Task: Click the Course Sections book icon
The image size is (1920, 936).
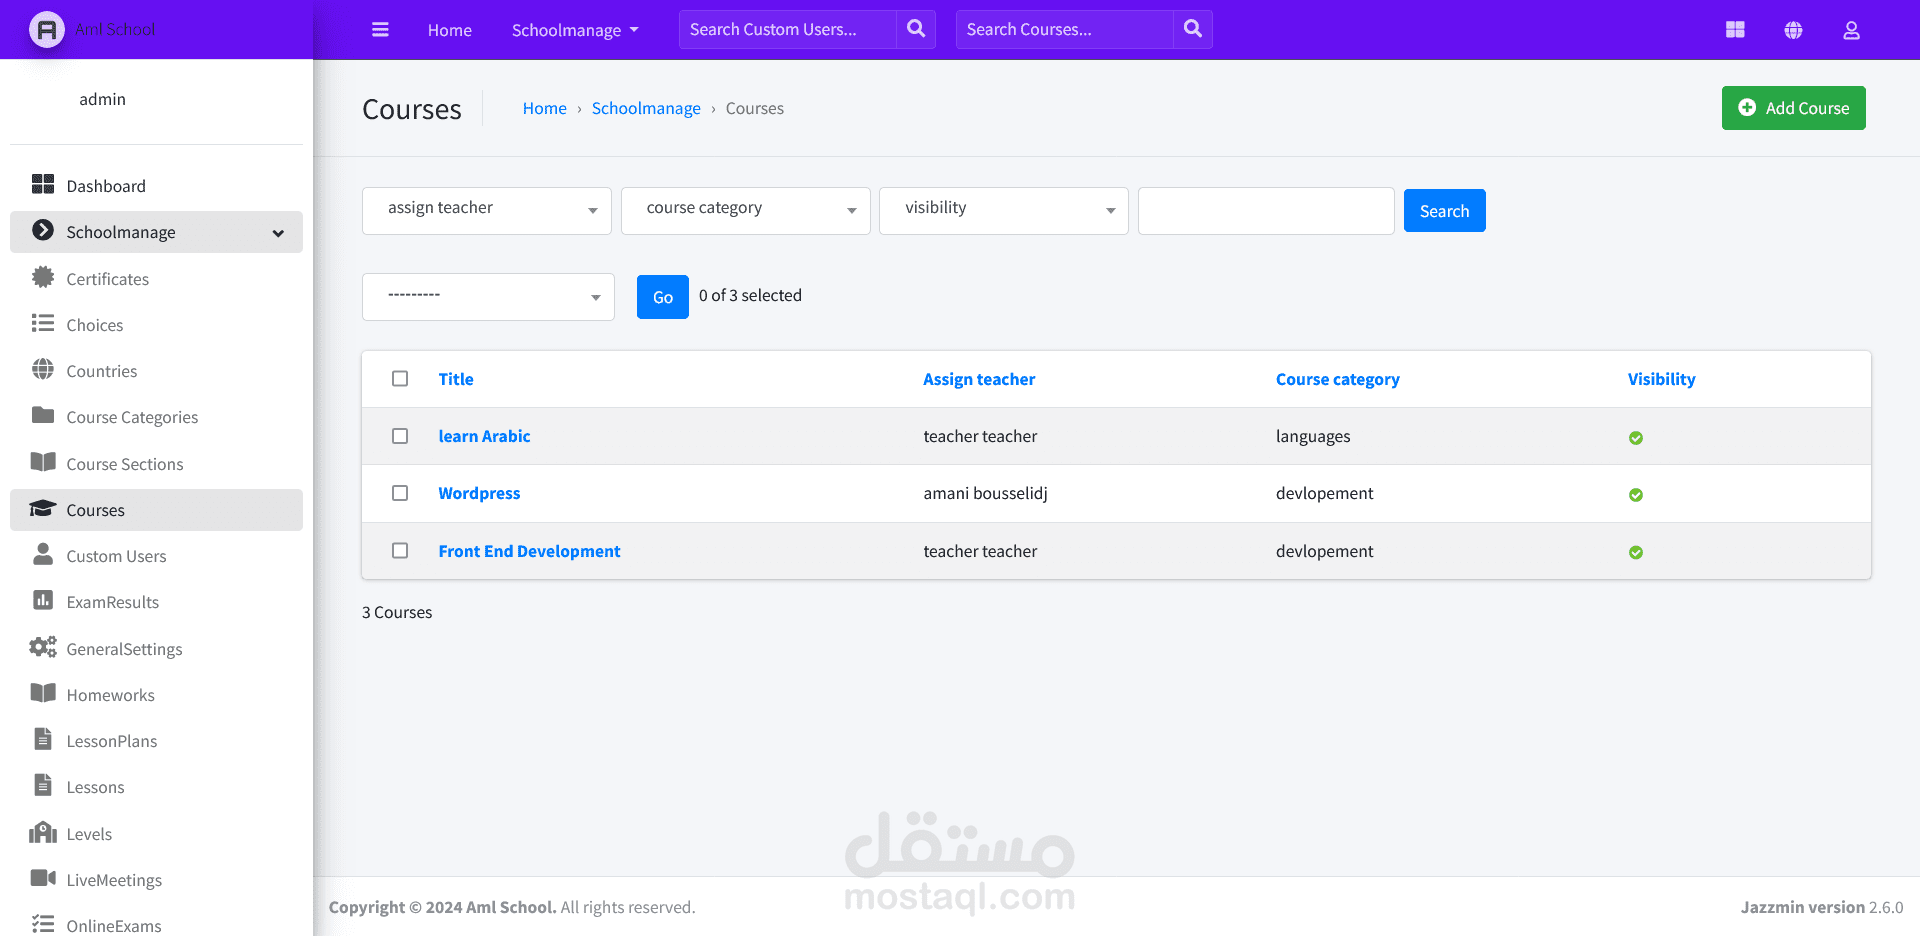Action: [x=43, y=462]
